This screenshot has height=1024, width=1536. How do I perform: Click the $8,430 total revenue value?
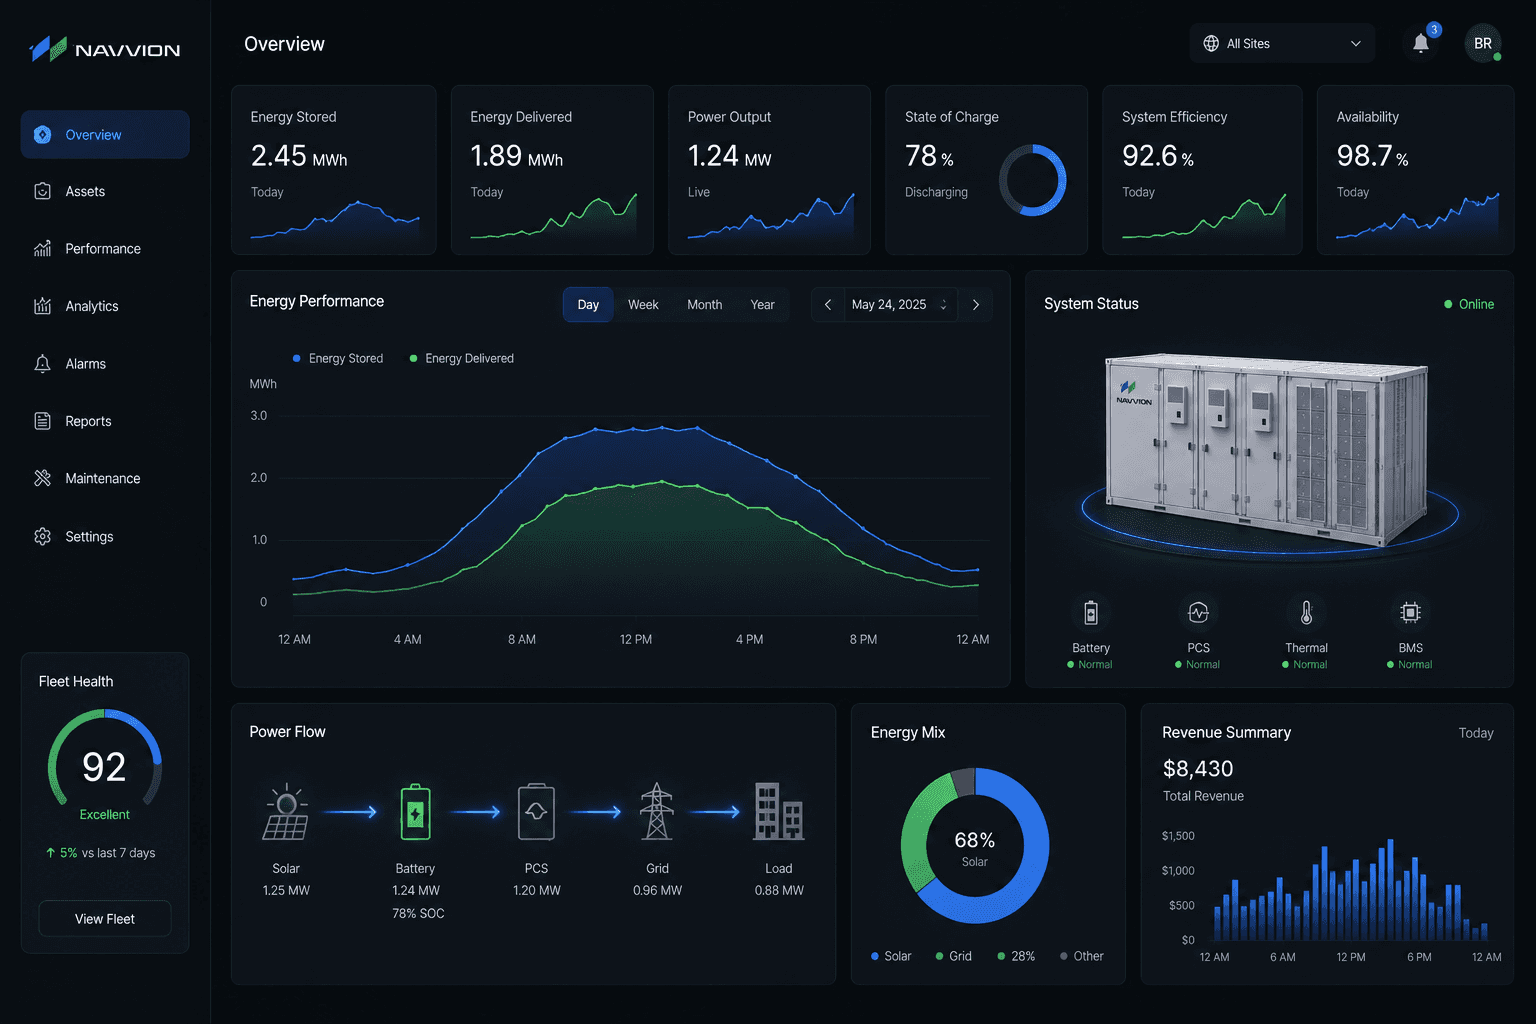coord(1198,768)
